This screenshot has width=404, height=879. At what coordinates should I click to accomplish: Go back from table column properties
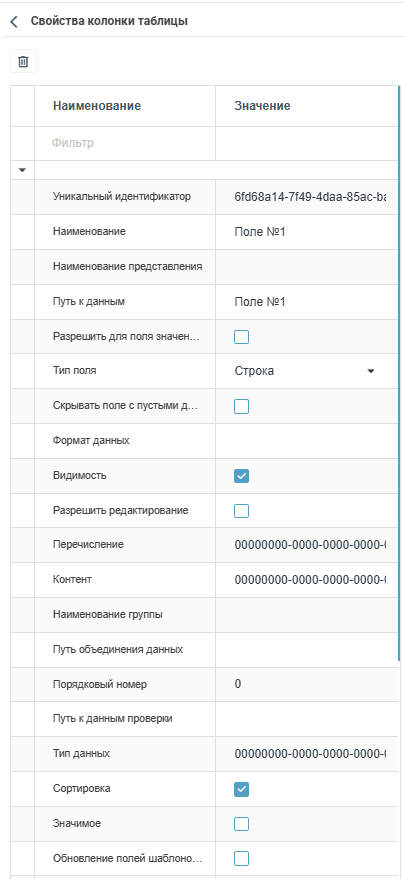(x=14, y=22)
